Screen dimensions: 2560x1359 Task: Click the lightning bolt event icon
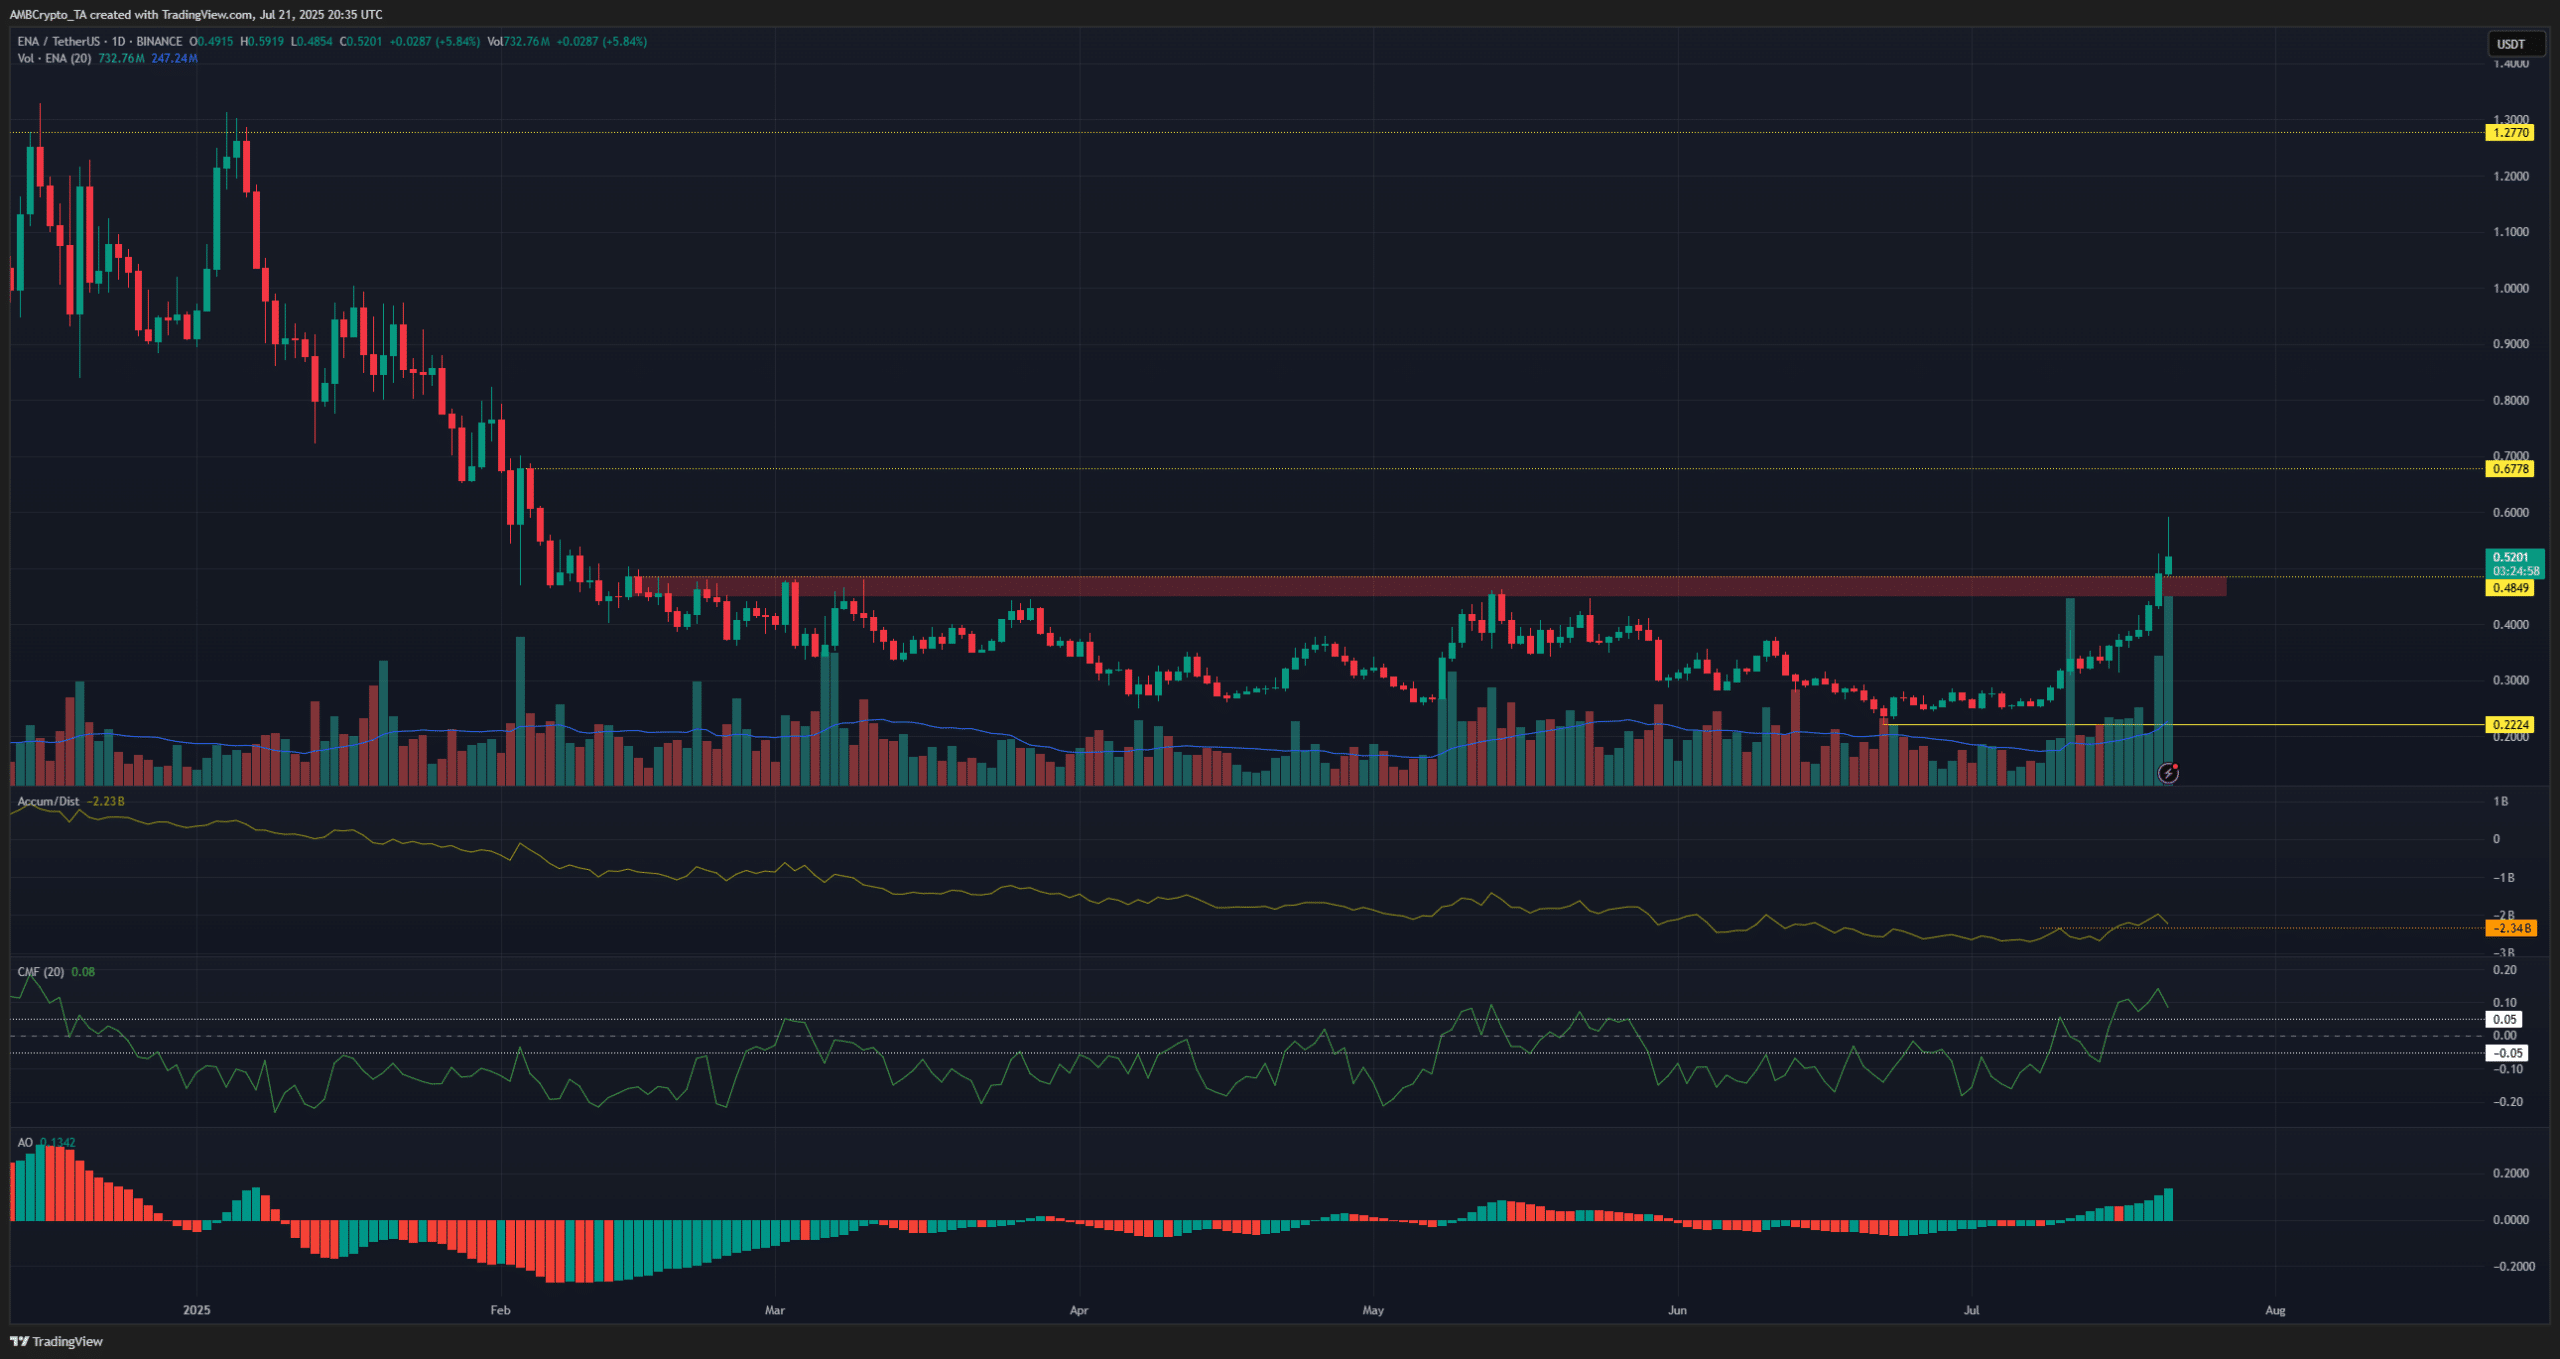(2168, 773)
